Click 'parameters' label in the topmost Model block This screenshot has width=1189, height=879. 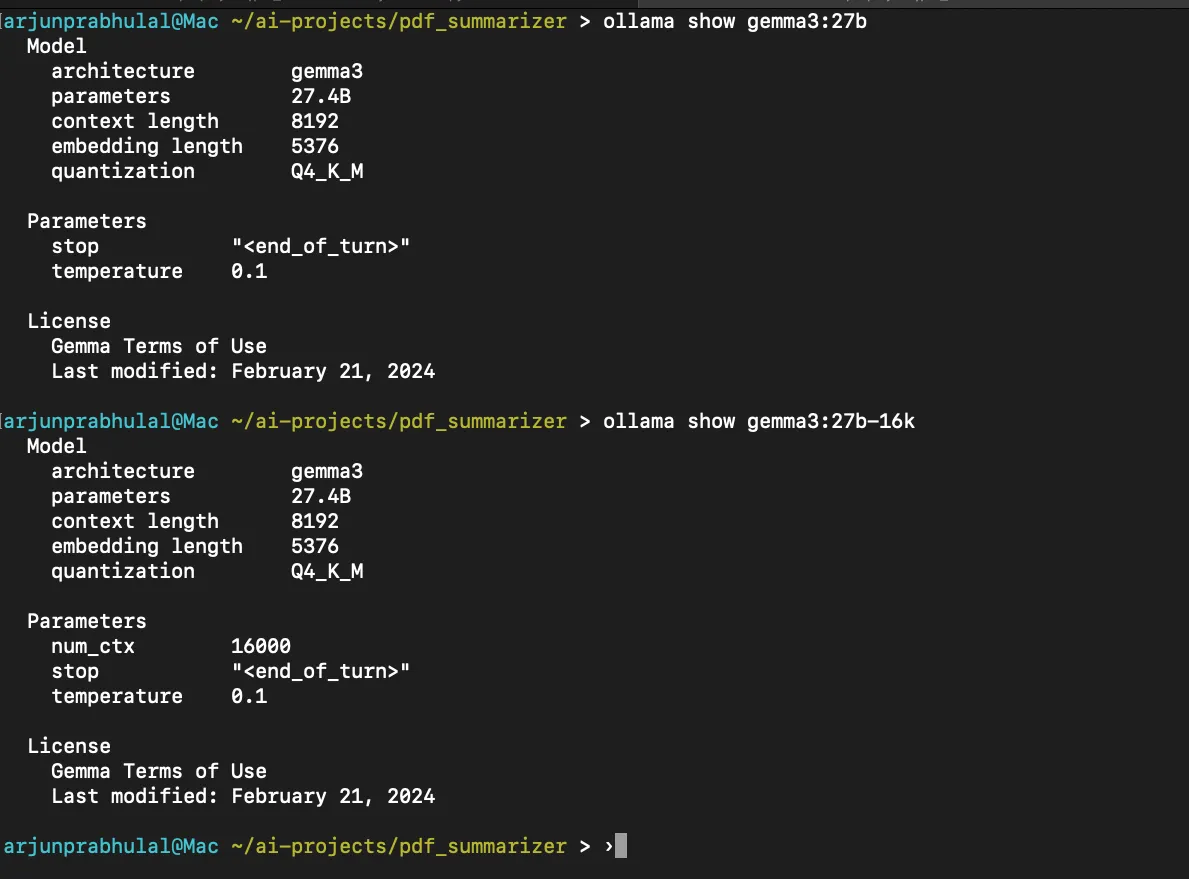pyautogui.click(x=111, y=97)
